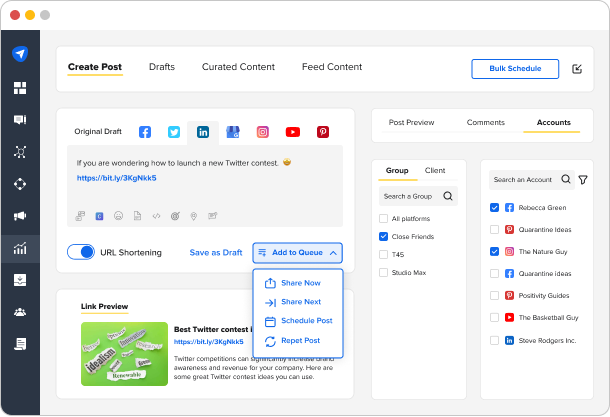
Task: Select the Instagram platform icon
Action: pos(263,132)
